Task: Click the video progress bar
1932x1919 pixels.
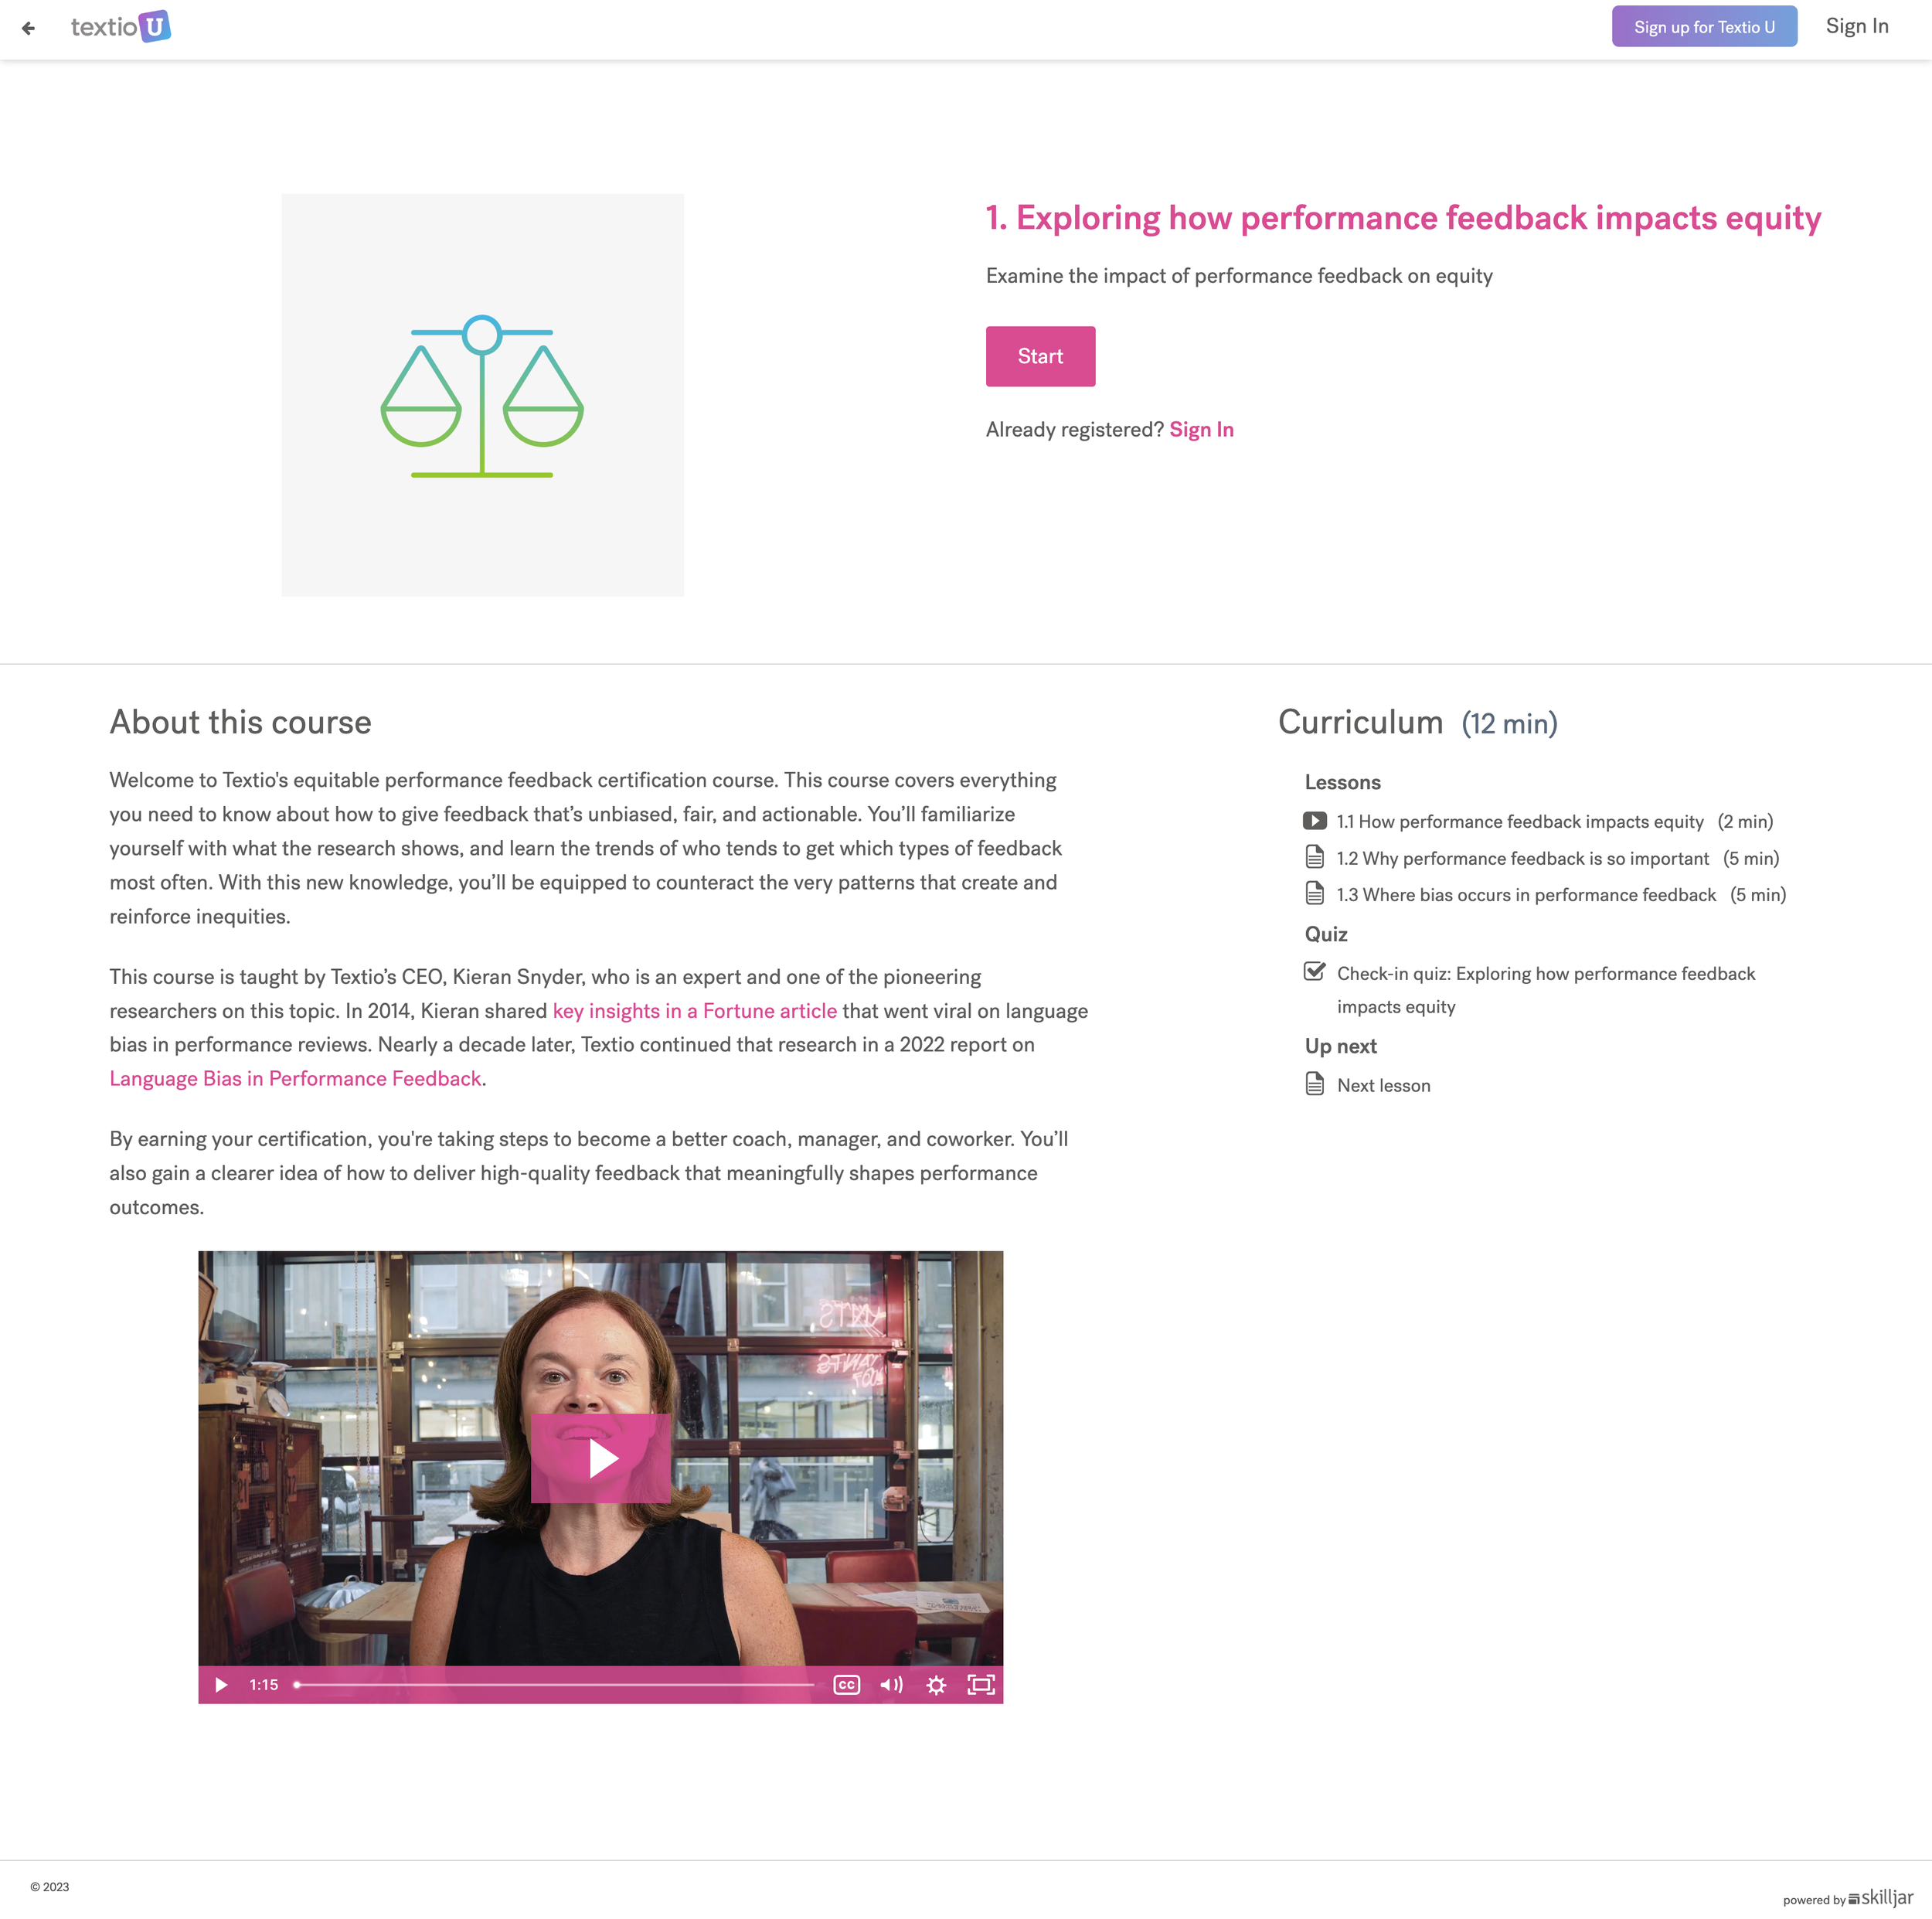Action: [x=554, y=1685]
